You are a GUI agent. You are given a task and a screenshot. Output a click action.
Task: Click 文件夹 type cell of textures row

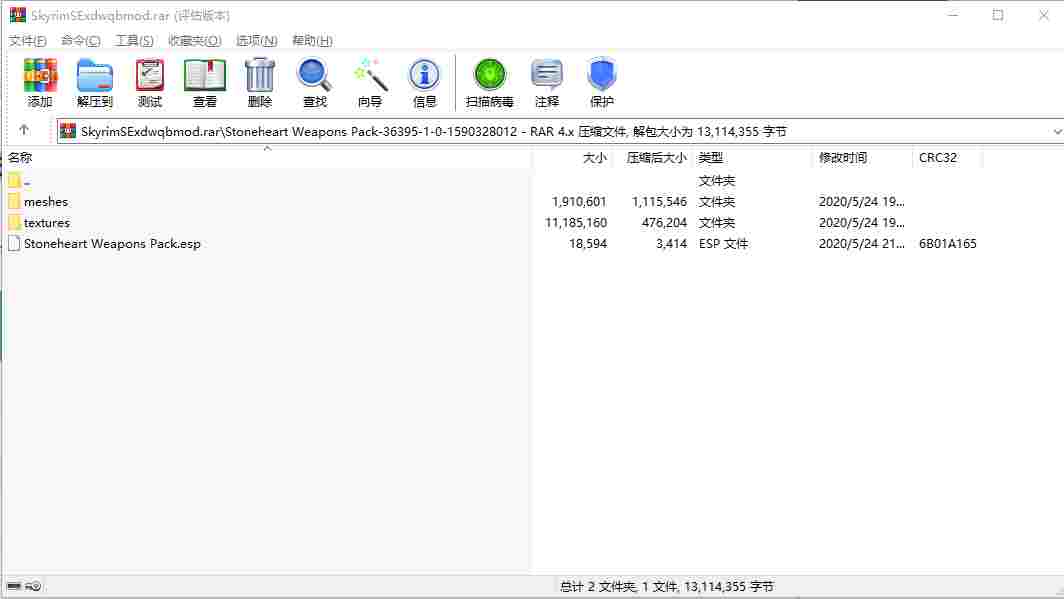[717, 223]
